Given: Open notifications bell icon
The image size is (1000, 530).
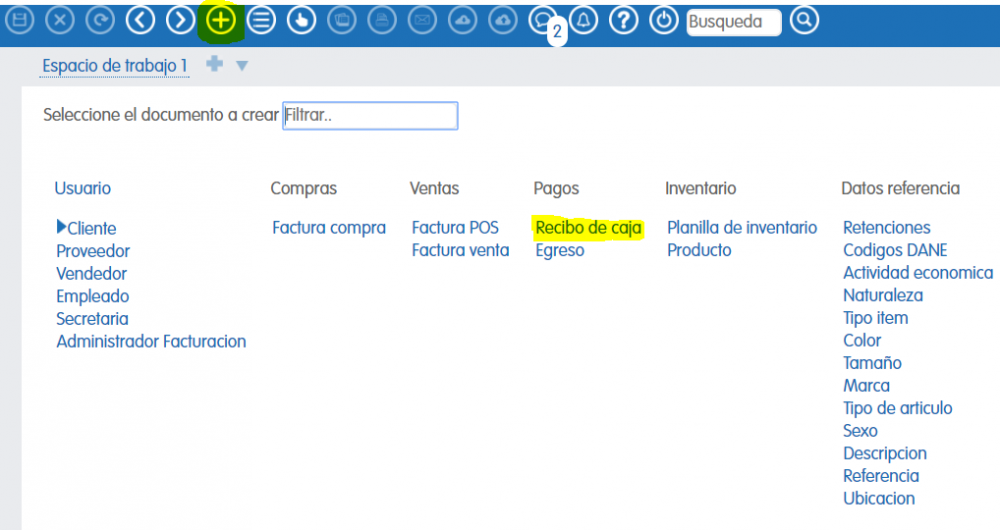Looking at the screenshot, I should [x=584, y=20].
